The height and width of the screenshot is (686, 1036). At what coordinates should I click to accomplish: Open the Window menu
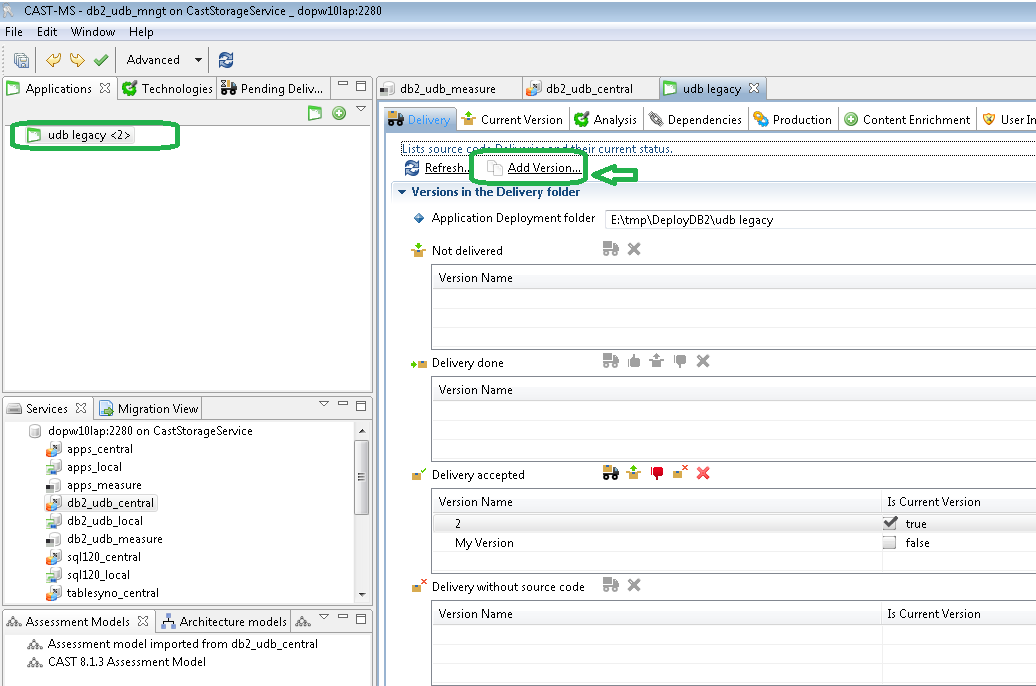coord(92,32)
